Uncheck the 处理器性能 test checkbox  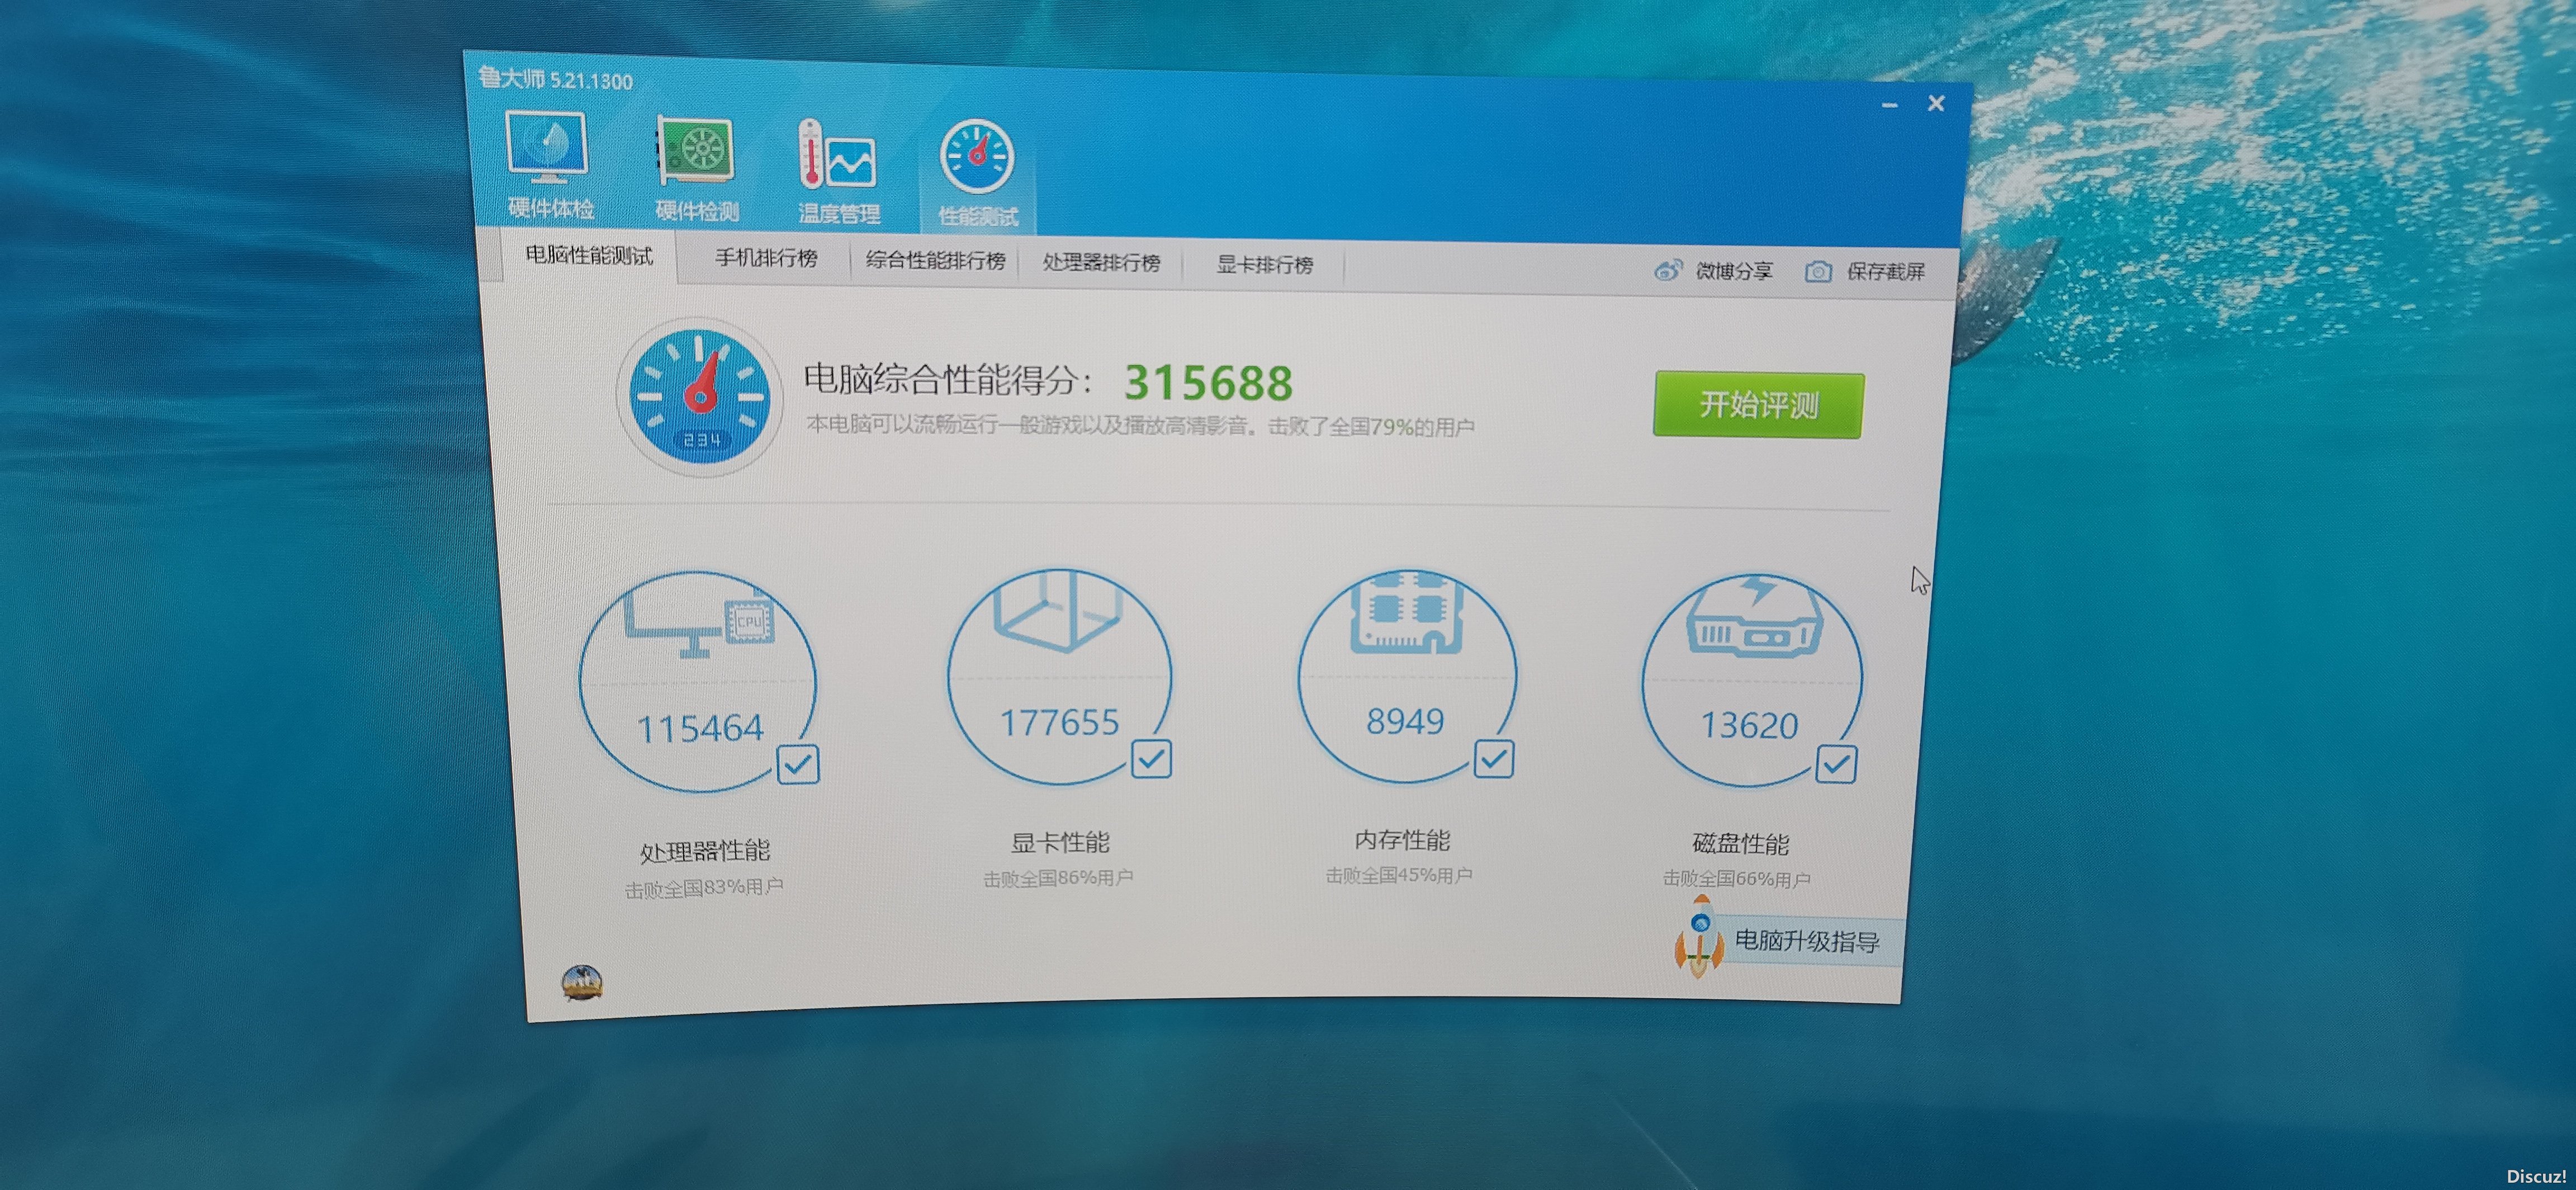pyautogui.click(x=798, y=765)
